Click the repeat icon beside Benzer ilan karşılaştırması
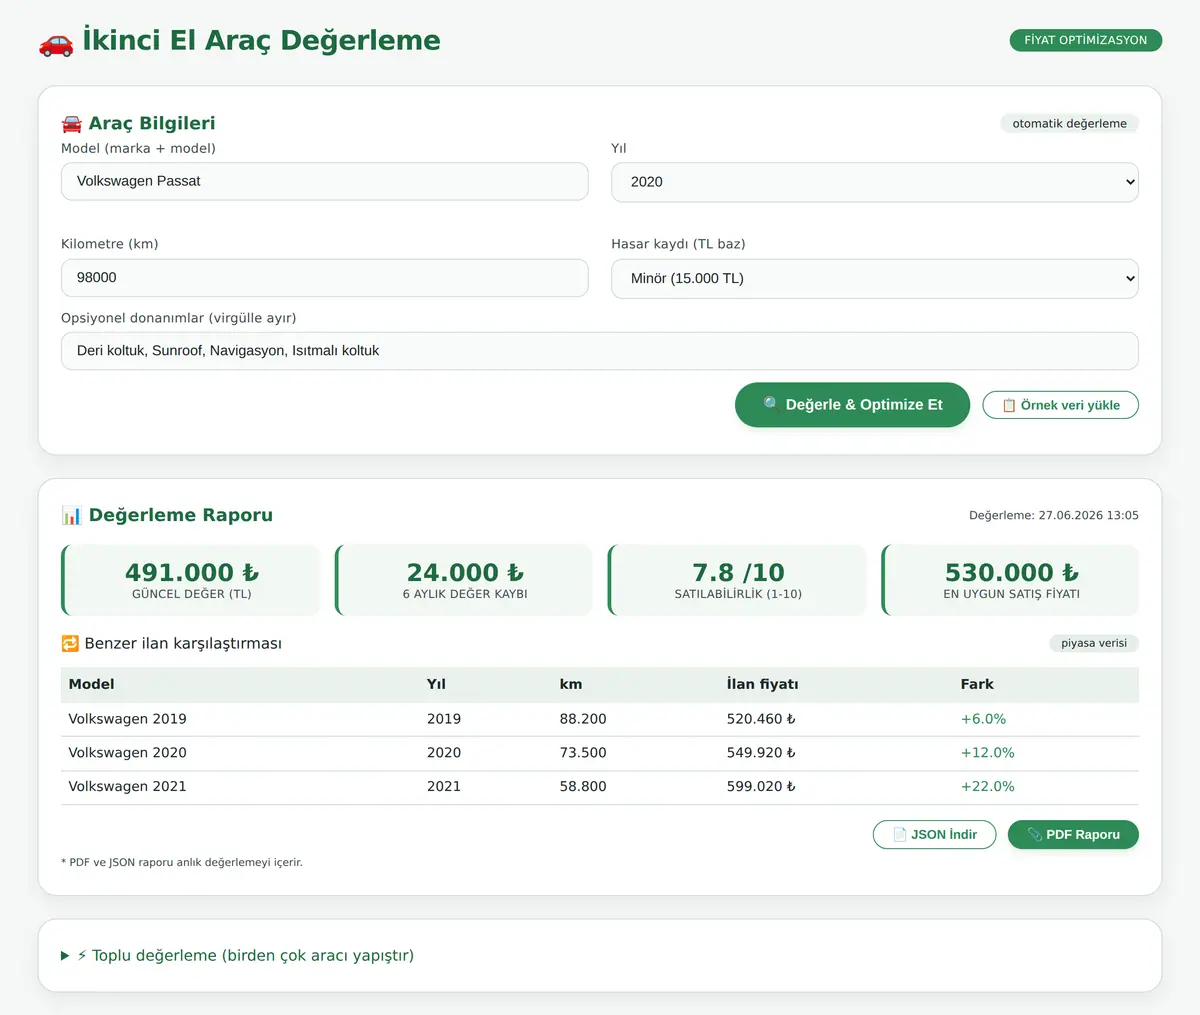 (70, 643)
